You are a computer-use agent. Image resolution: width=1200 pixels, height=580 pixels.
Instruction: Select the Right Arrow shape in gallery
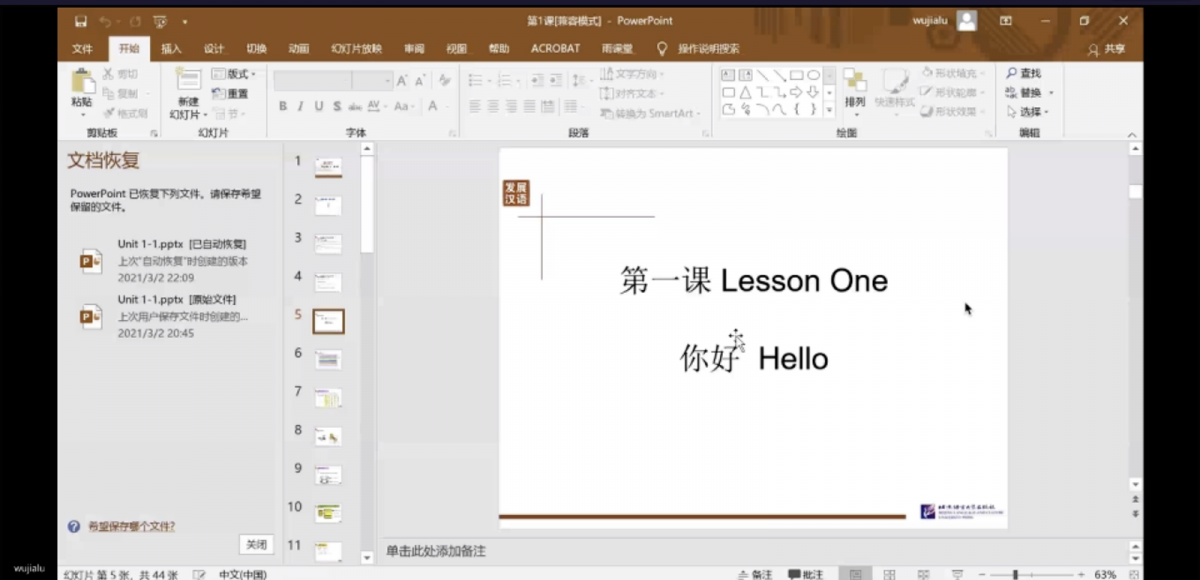tap(796, 92)
